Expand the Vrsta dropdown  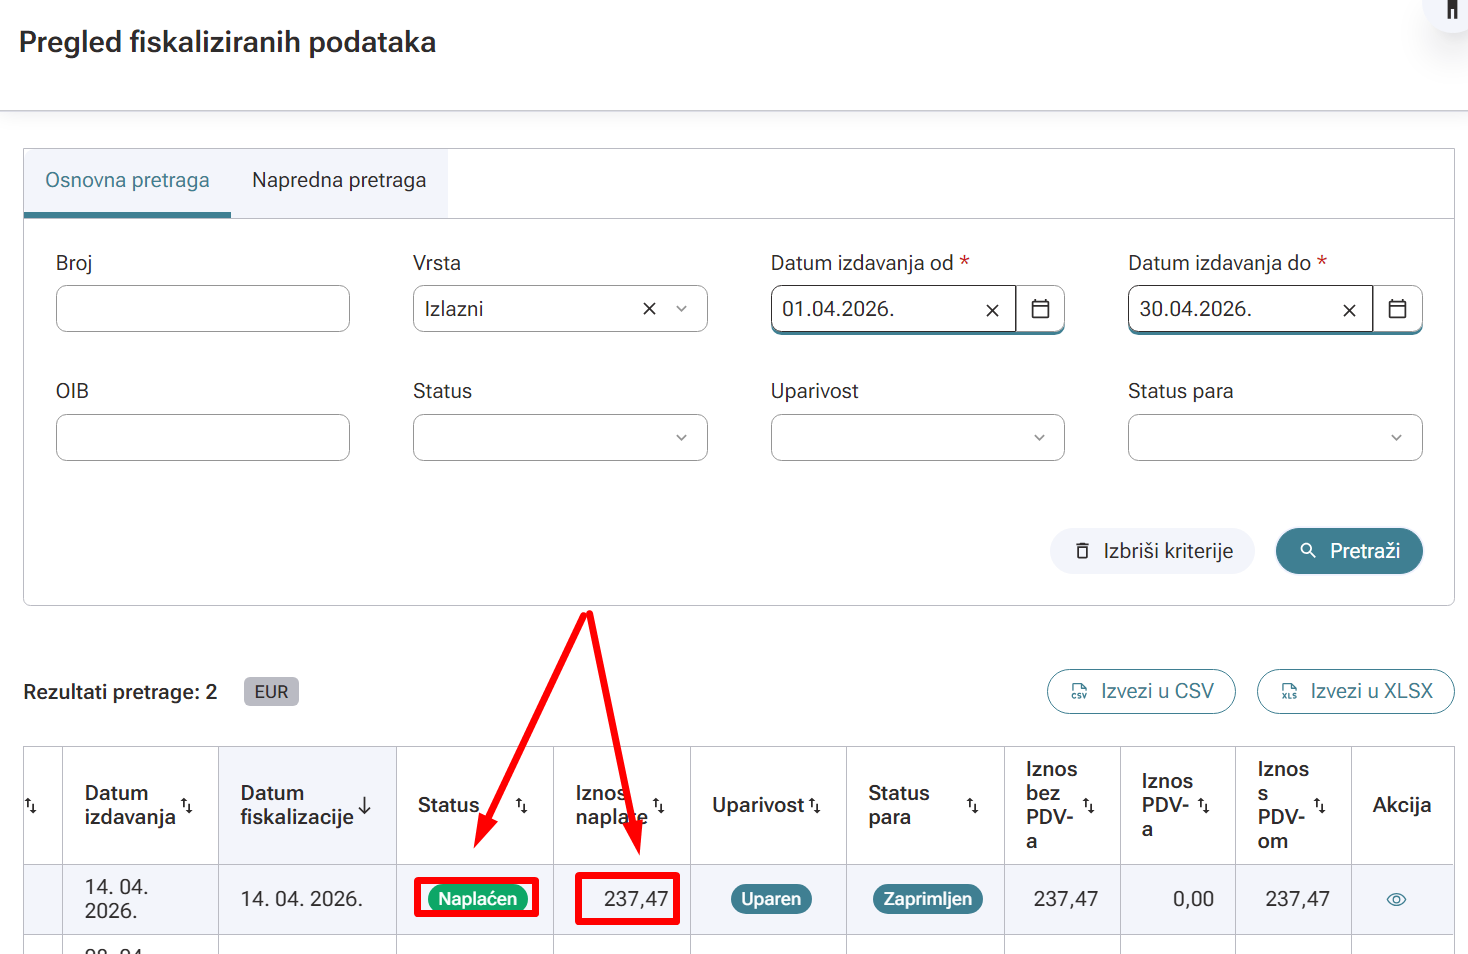click(x=682, y=309)
